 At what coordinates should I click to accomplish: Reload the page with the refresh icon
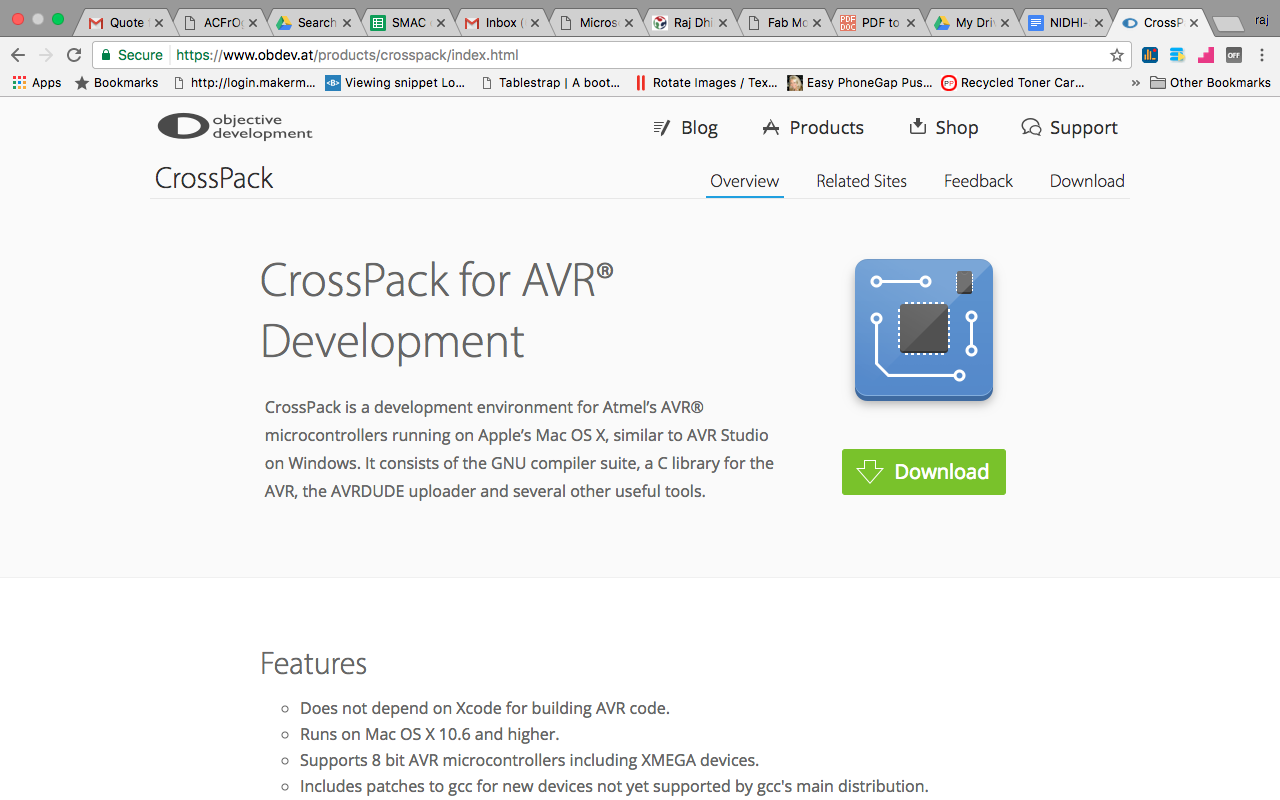(74, 55)
